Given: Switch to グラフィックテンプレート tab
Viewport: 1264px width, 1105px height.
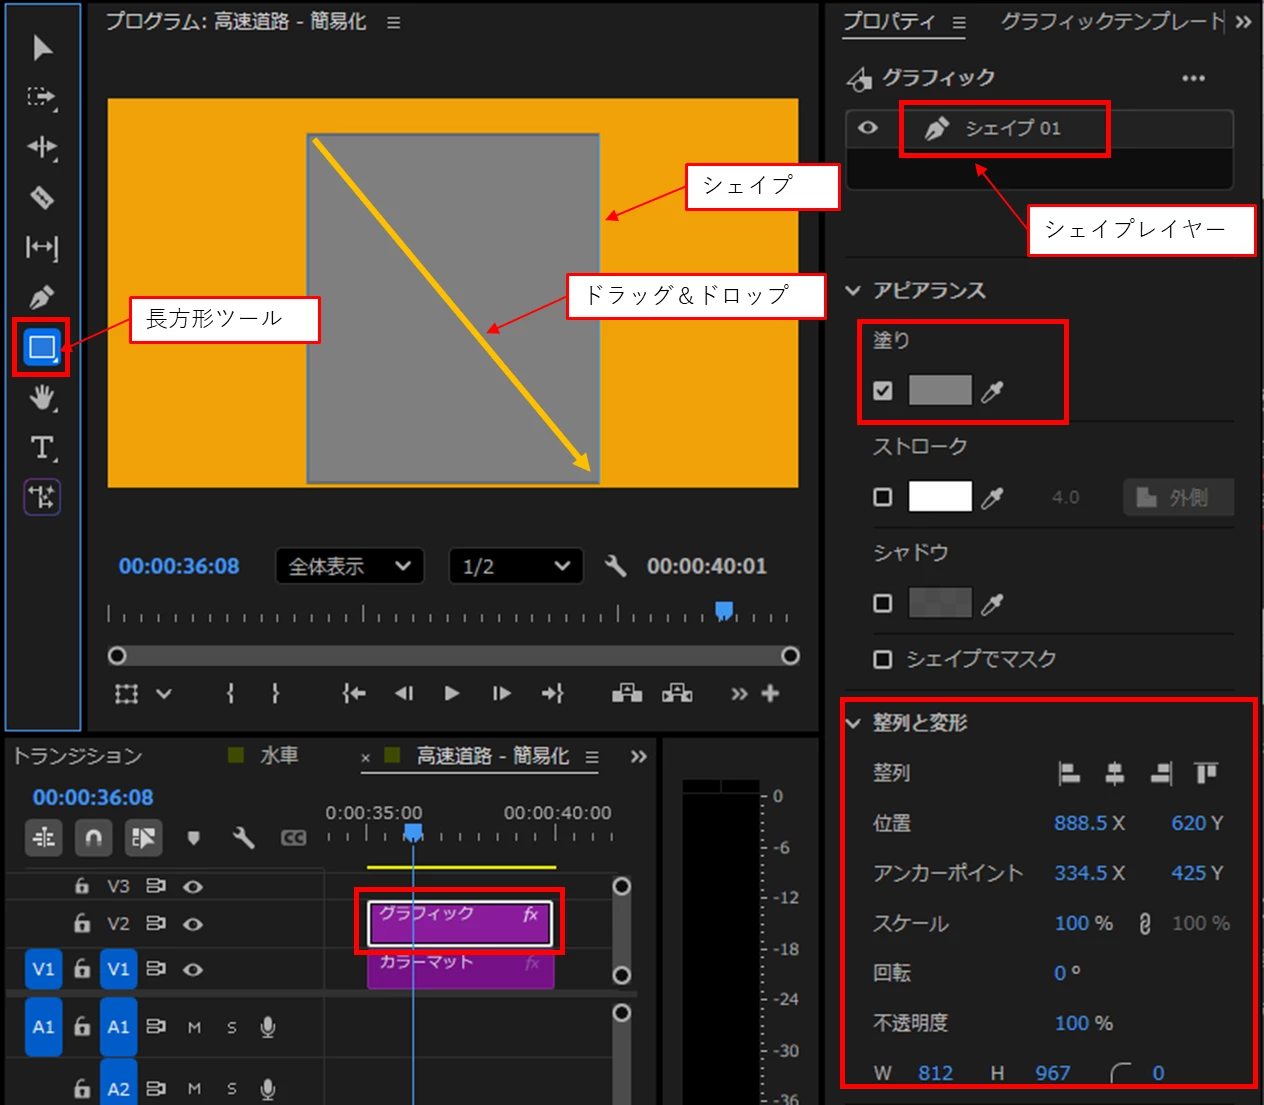Looking at the screenshot, I should pos(1112,22).
